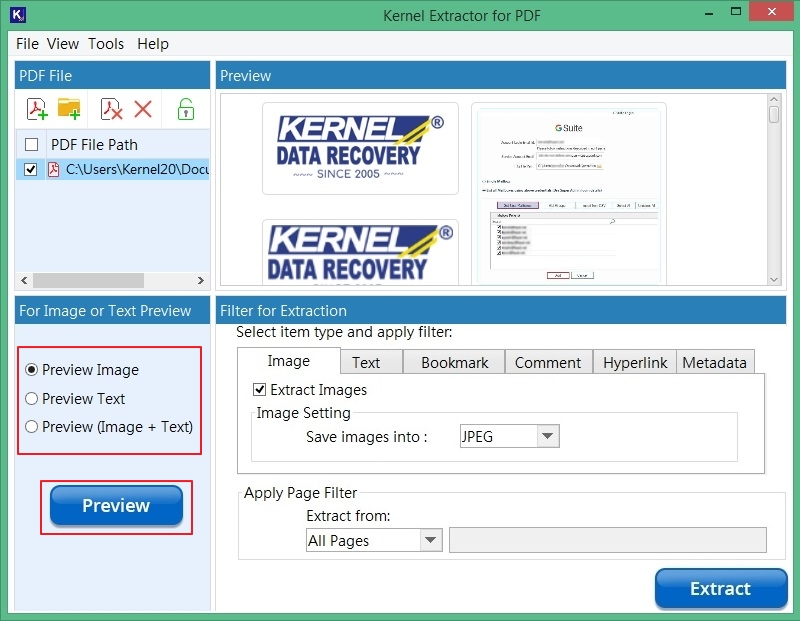800x621 pixels.
Task: Switch to the Text tab
Action: click(371, 362)
